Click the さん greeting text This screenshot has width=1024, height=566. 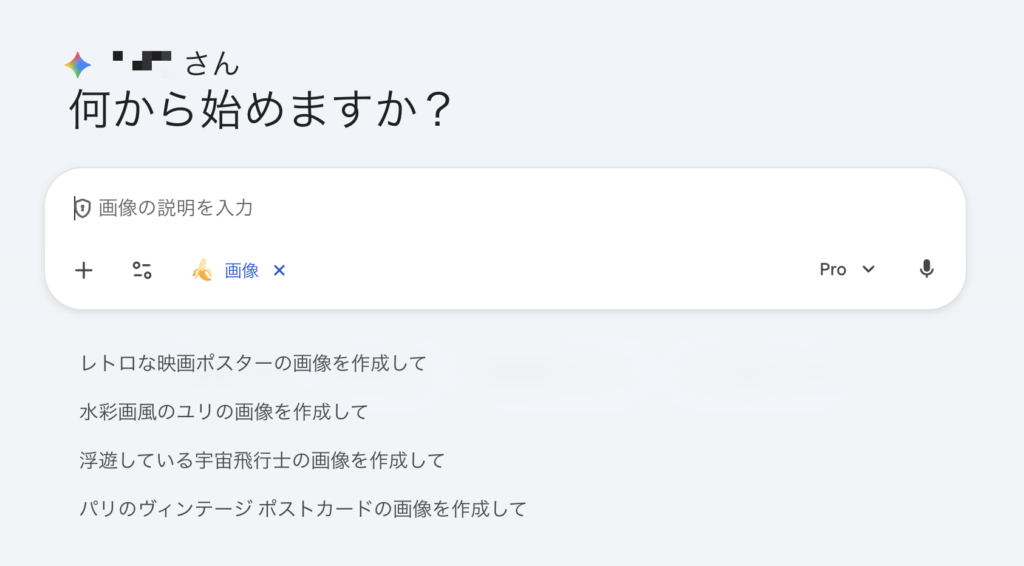212,65
